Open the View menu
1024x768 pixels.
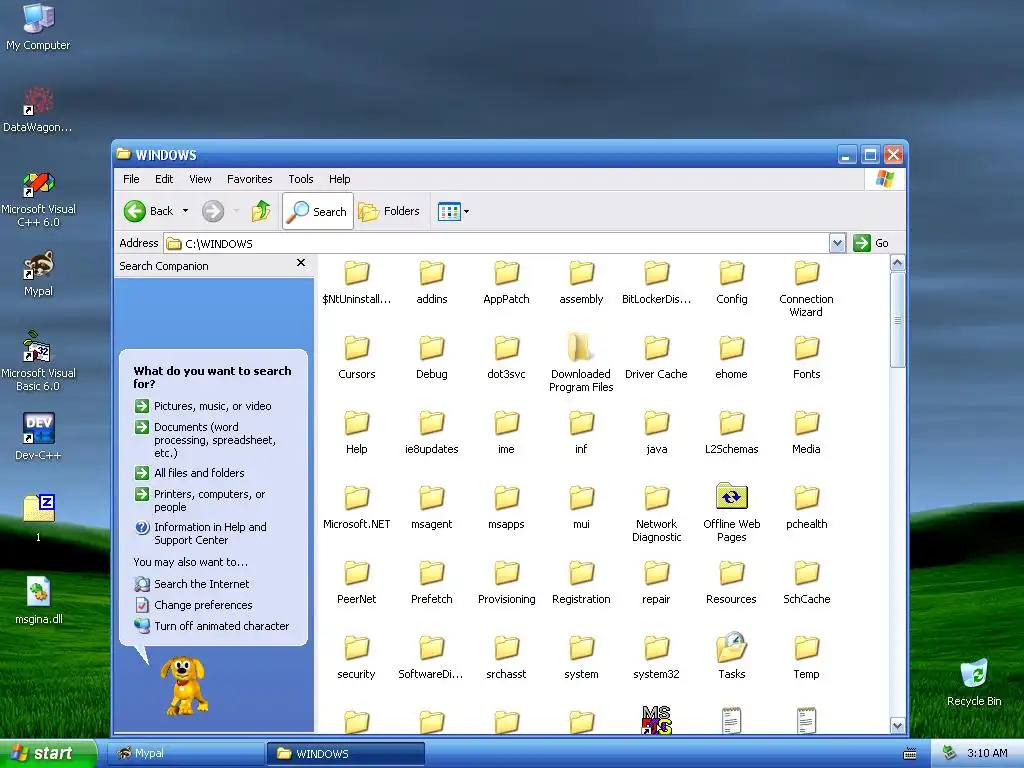click(x=200, y=179)
